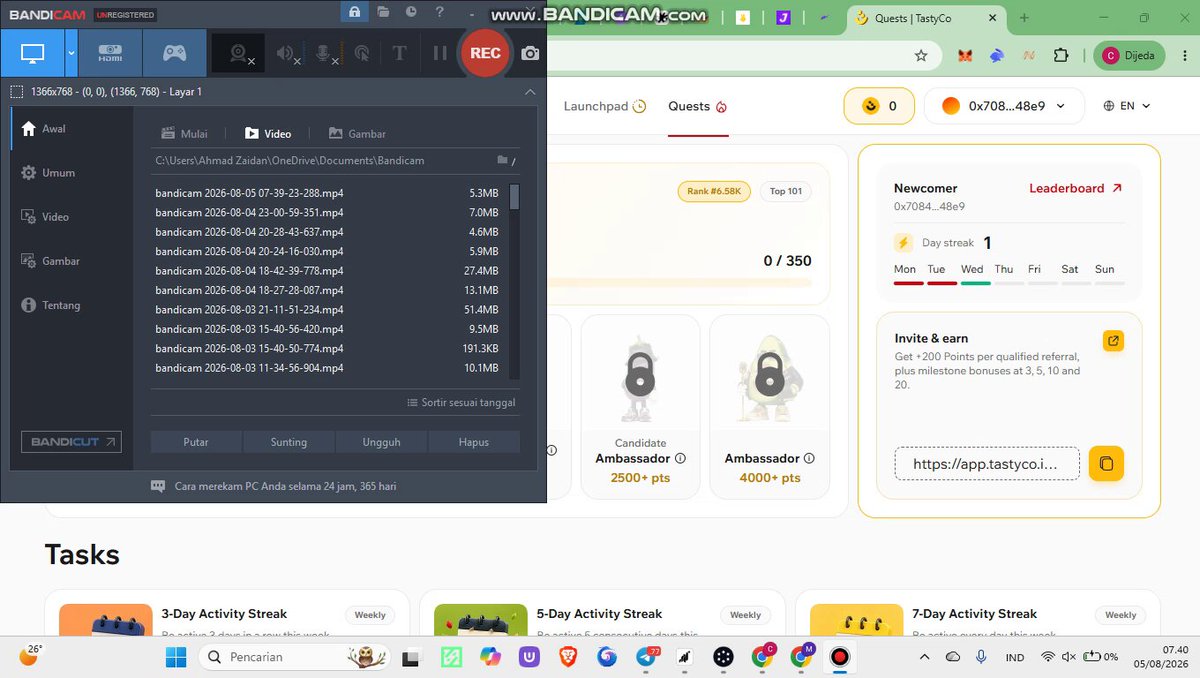Take a screenshot with the camera icon
Viewport: 1200px width, 678px height.
(x=531, y=54)
